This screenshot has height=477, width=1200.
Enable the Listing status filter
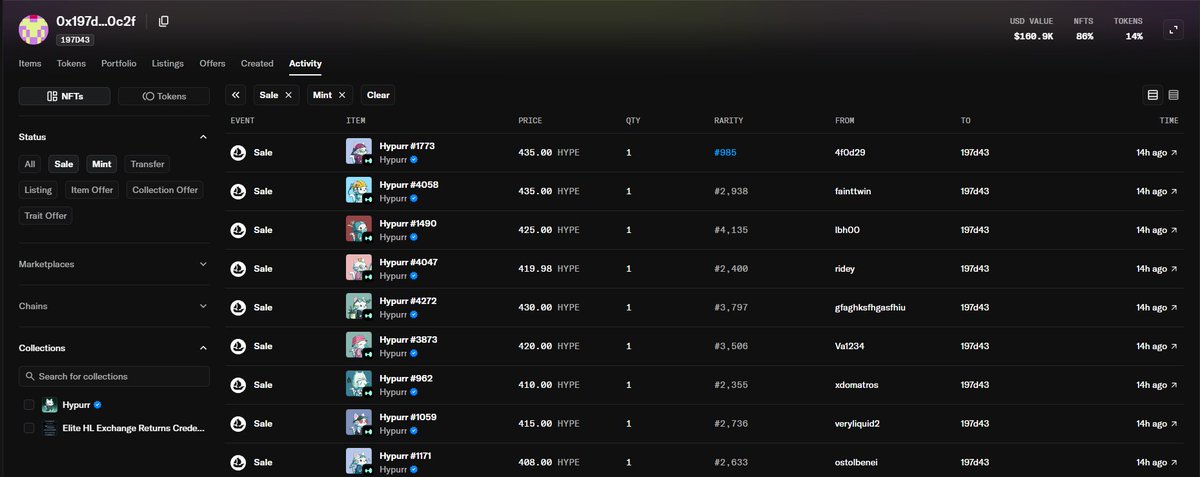39,189
